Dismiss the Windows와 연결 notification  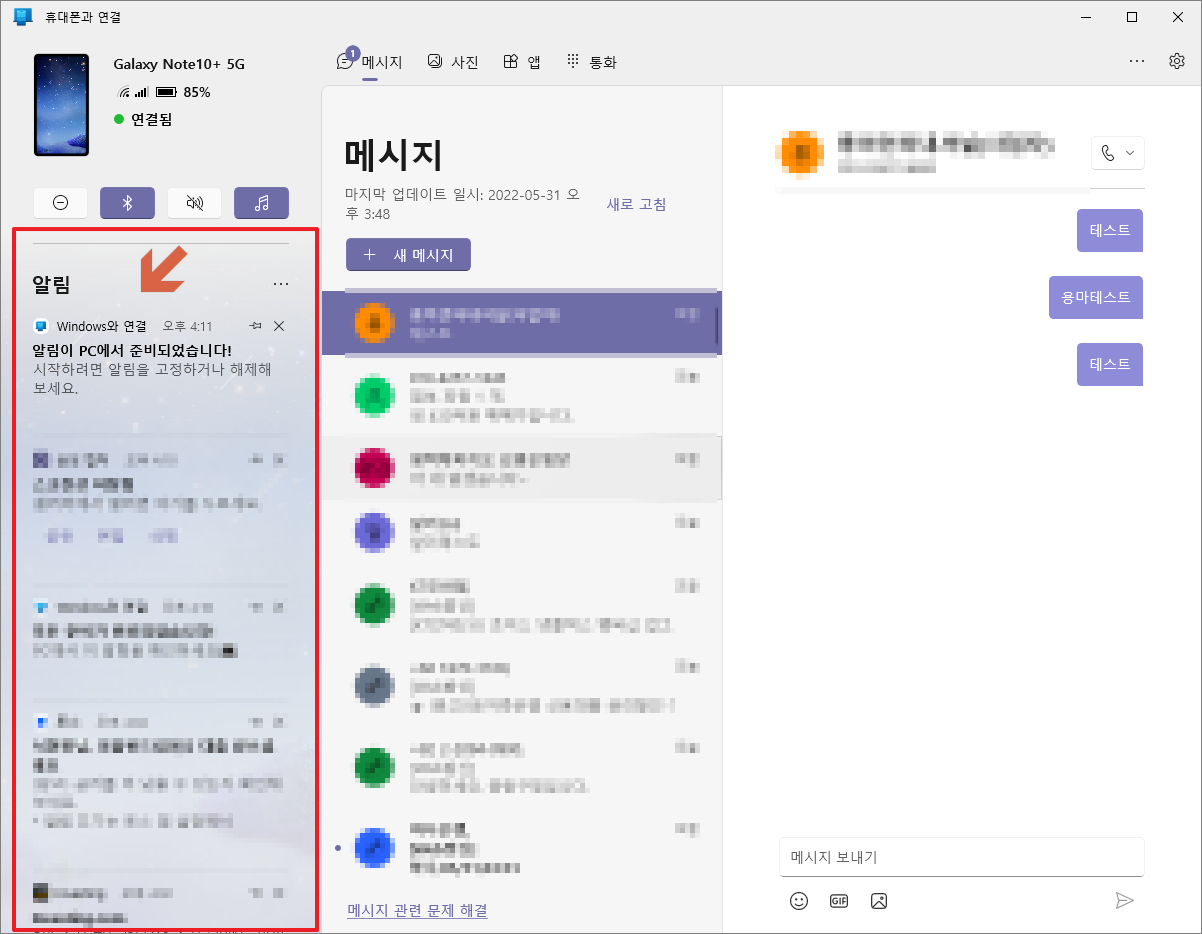(279, 326)
